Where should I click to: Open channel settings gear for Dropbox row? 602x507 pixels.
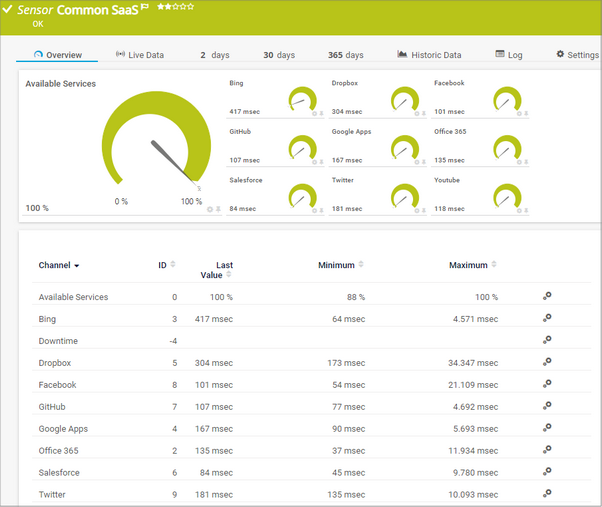coord(547,363)
